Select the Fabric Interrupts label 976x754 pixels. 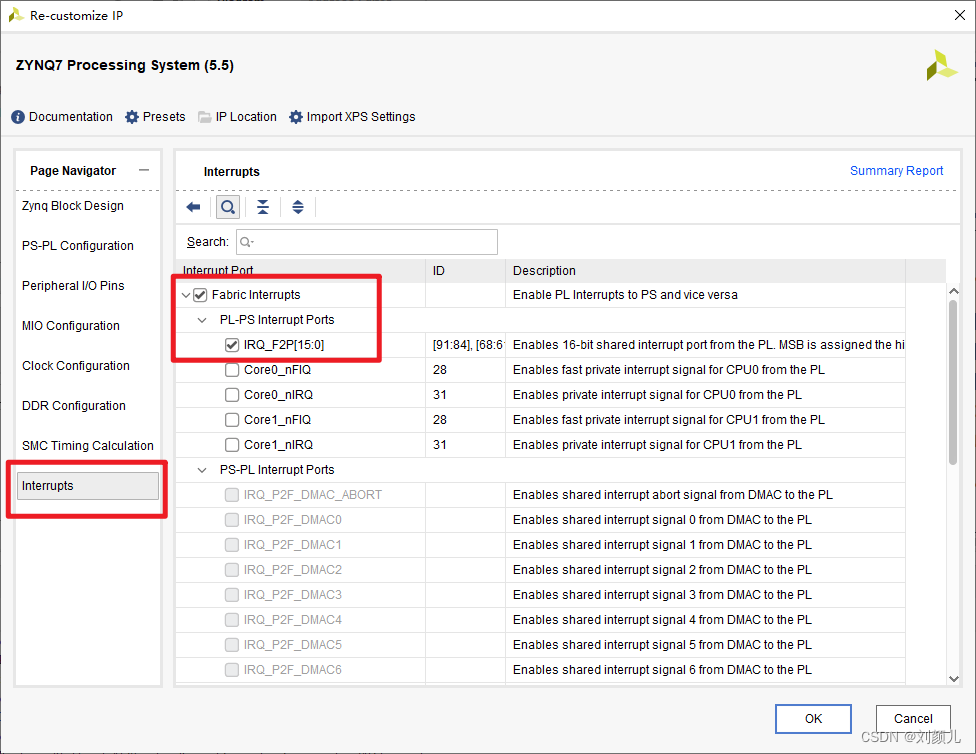click(x=256, y=295)
